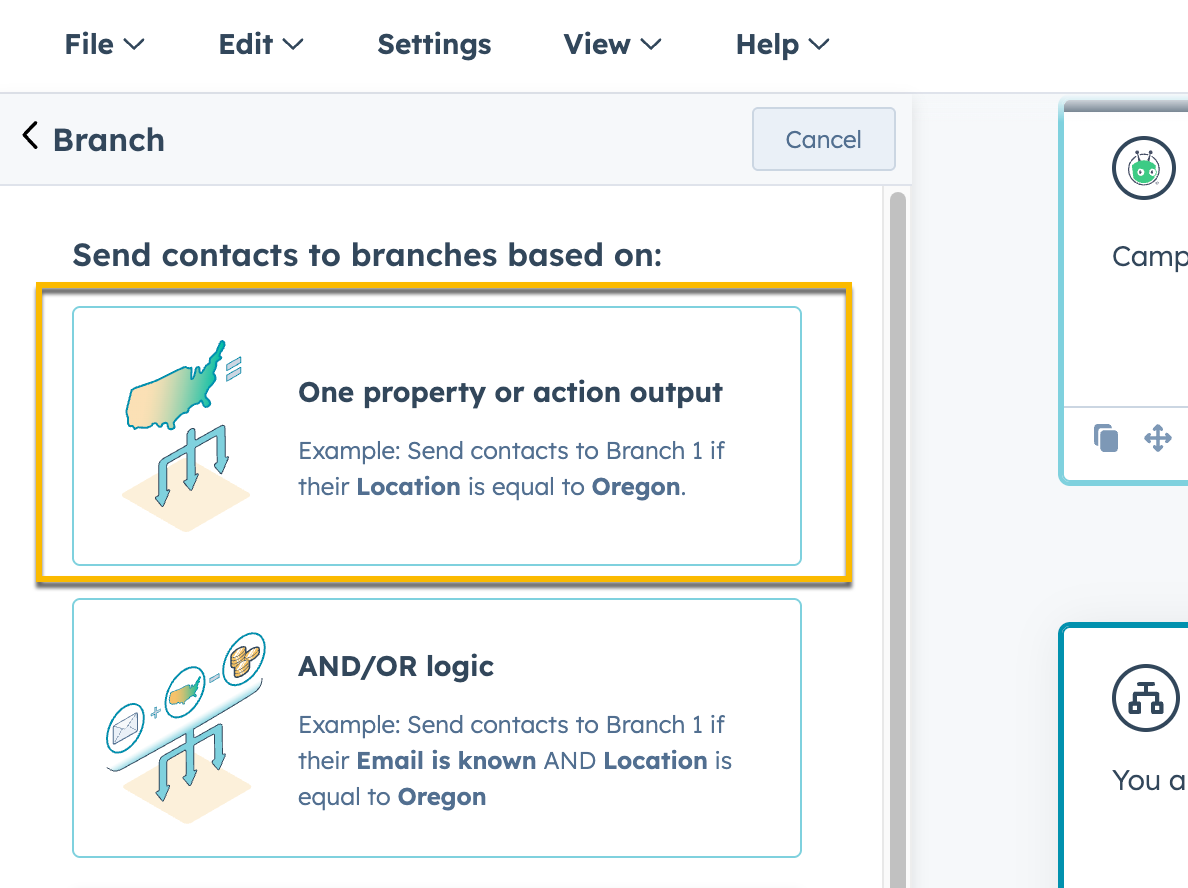The height and width of the screenshot is (888, 1188).
Task: Open the Settings menu item
Action: [434, 44]
